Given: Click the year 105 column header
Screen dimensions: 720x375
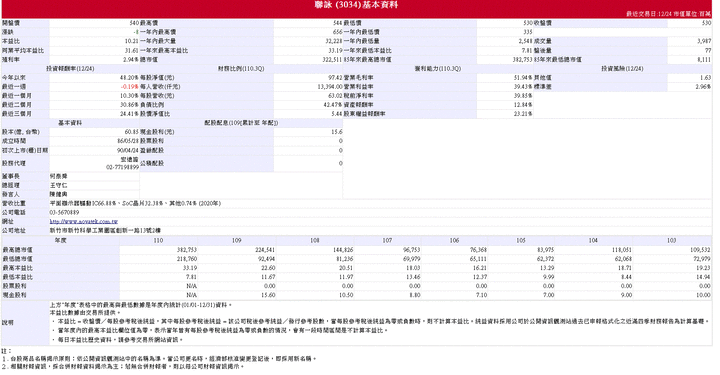Looking at the screenshot, I should coord(521,240).
